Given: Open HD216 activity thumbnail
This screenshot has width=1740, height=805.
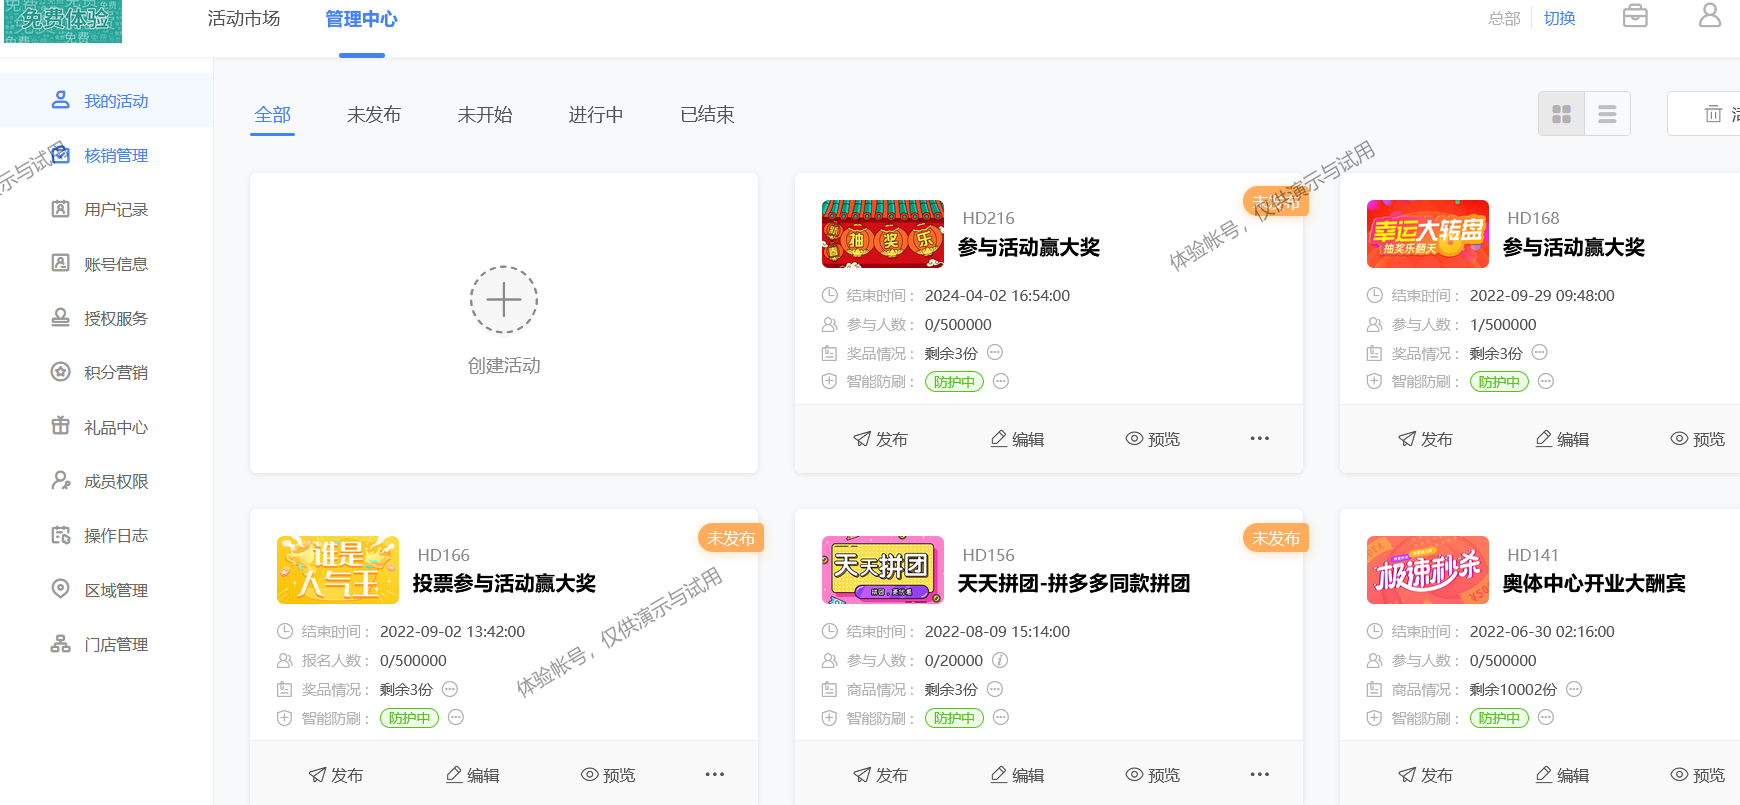Looking at the screenshot, I should point(883,234).
